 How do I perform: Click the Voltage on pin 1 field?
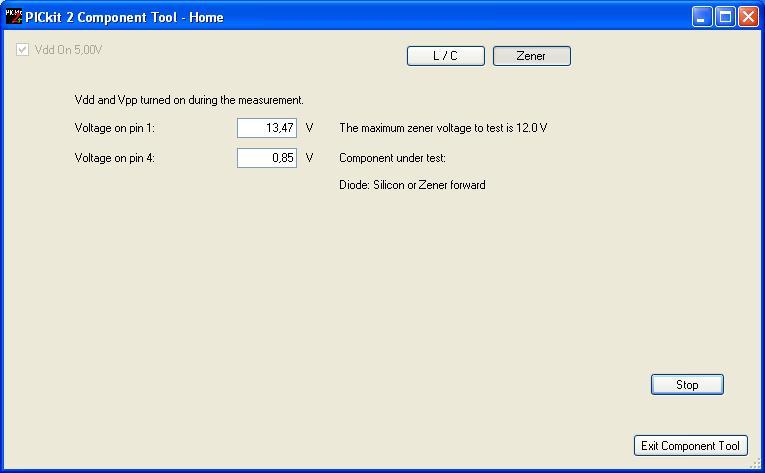click(x=267, y=128)
